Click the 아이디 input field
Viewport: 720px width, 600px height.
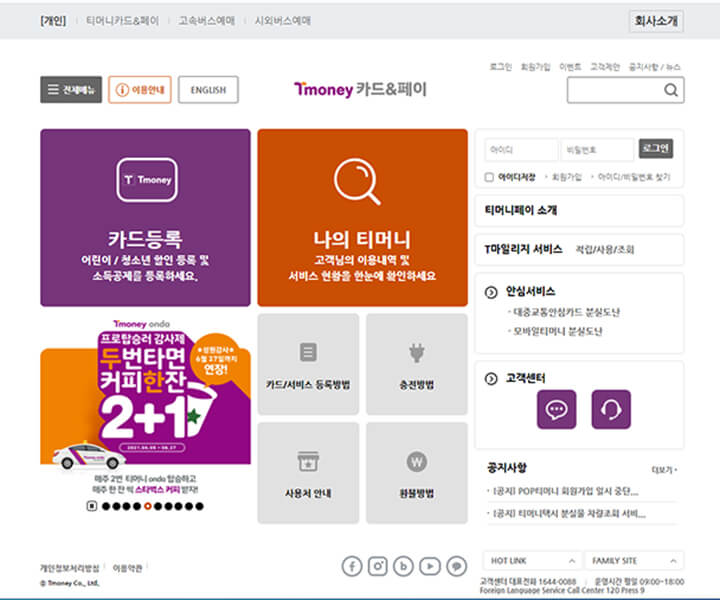click(521, 150)
